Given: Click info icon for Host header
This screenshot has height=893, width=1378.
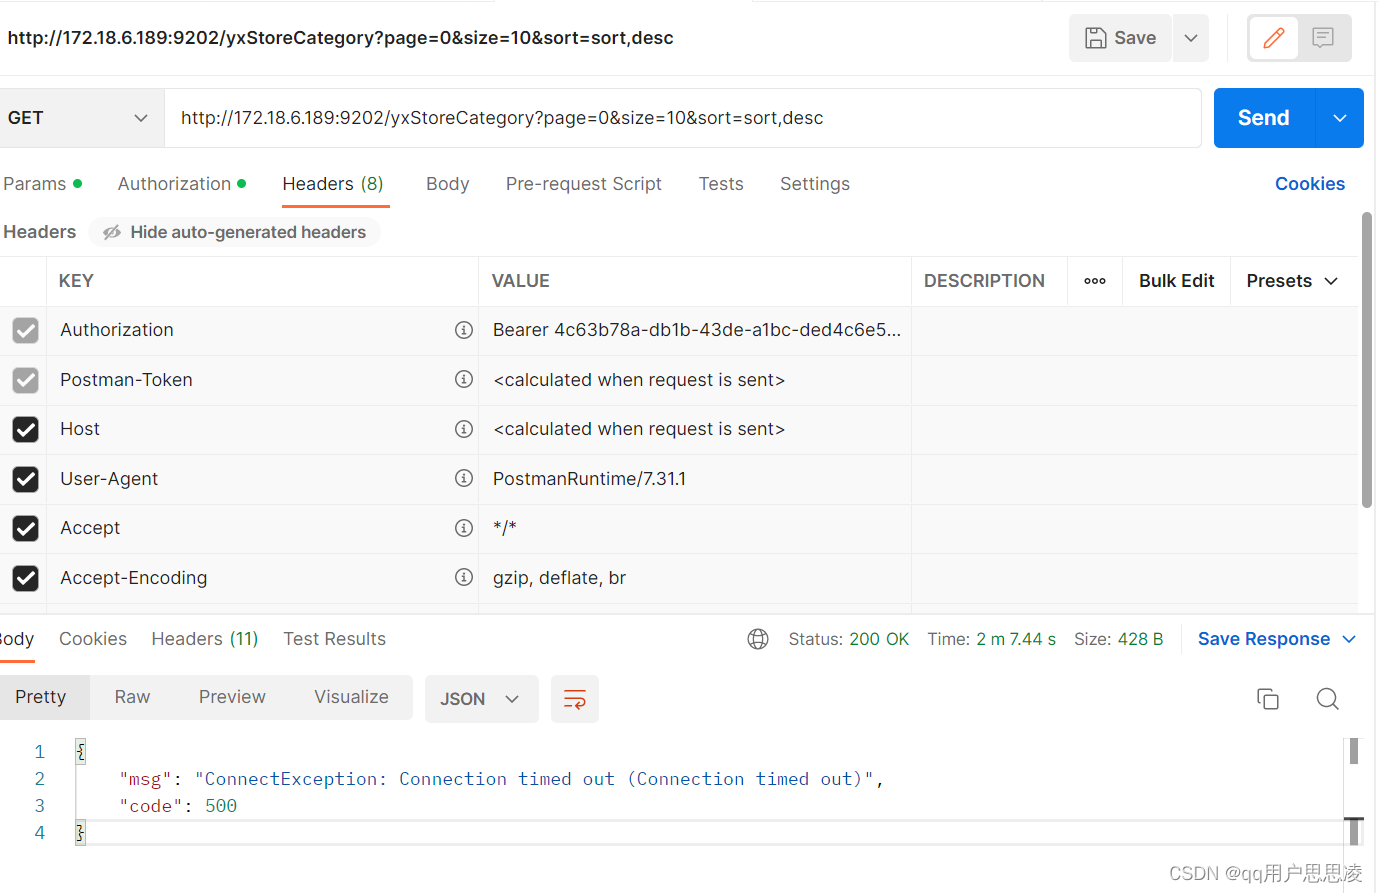Looking at the screenshot, I should point(463,429).
